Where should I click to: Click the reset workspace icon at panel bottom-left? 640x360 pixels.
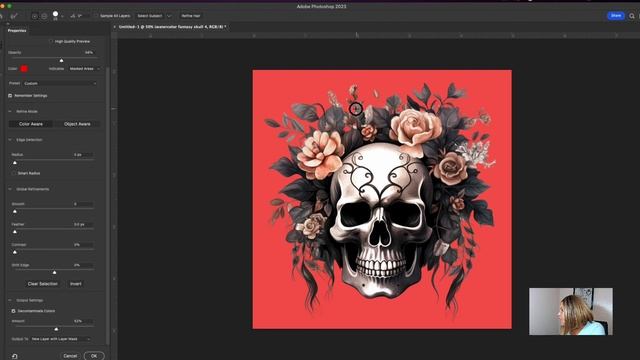14,356
